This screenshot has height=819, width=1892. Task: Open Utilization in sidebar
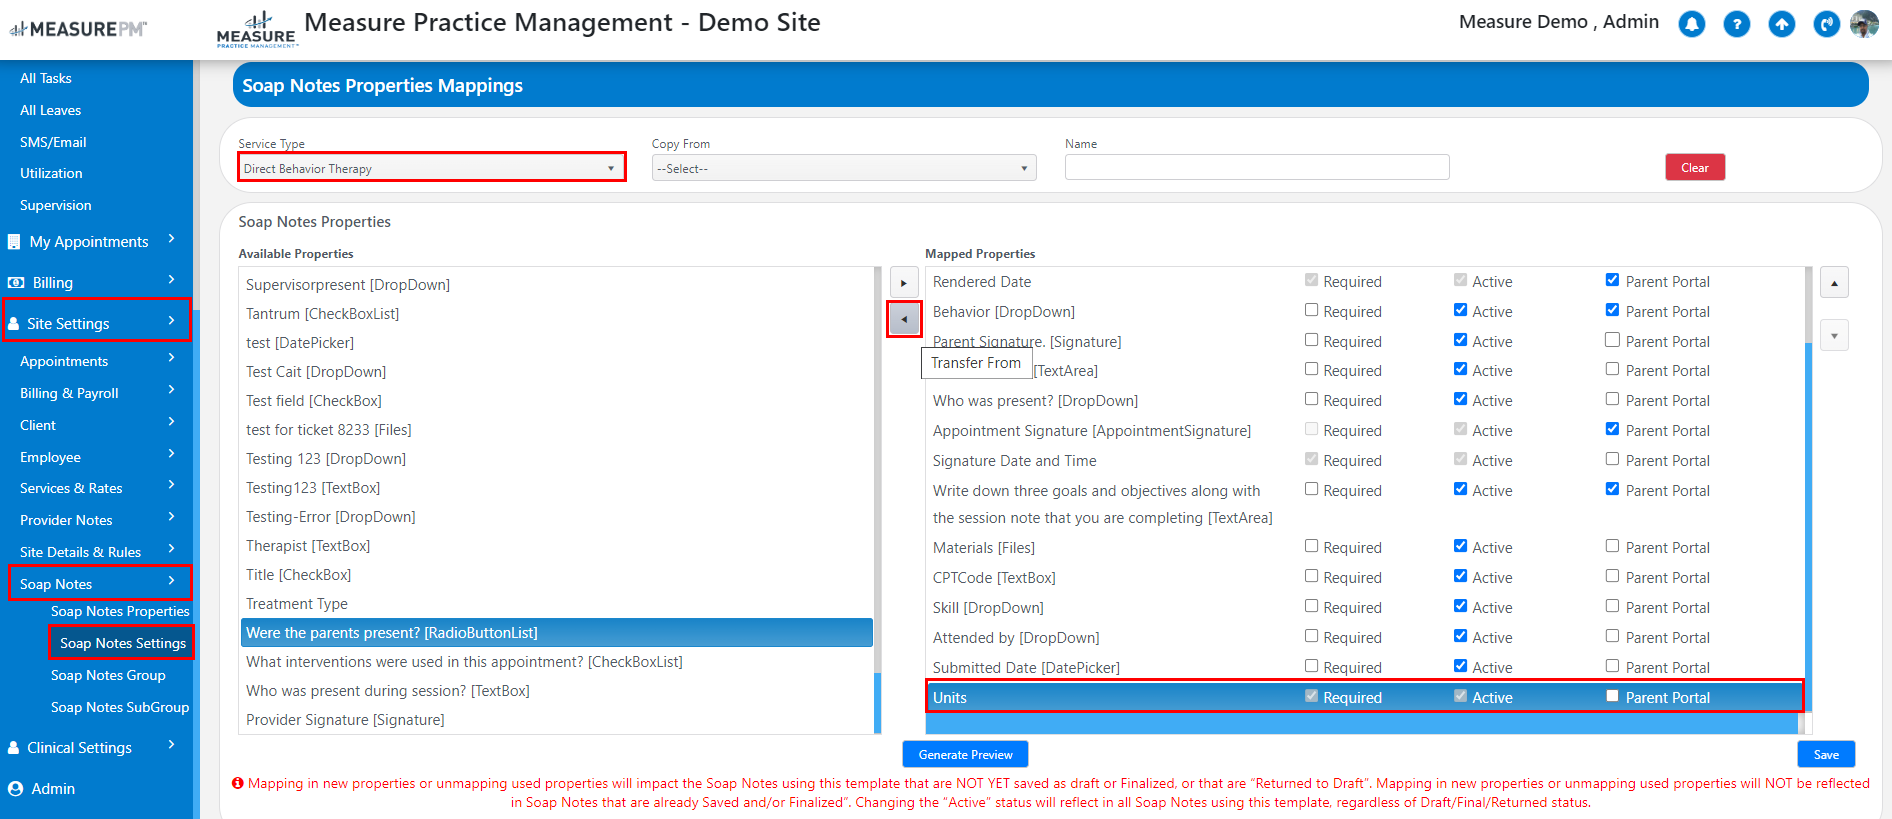pos(51,174)
